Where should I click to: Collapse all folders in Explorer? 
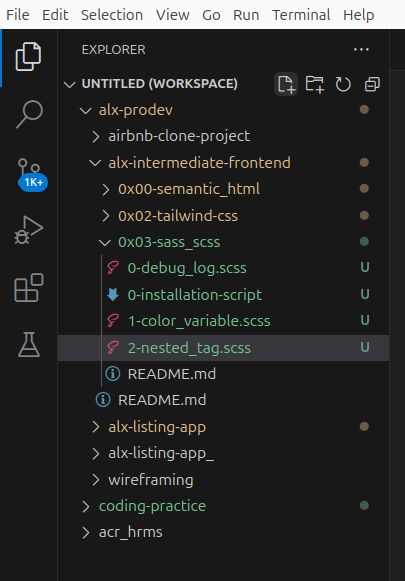coord(372,84)
